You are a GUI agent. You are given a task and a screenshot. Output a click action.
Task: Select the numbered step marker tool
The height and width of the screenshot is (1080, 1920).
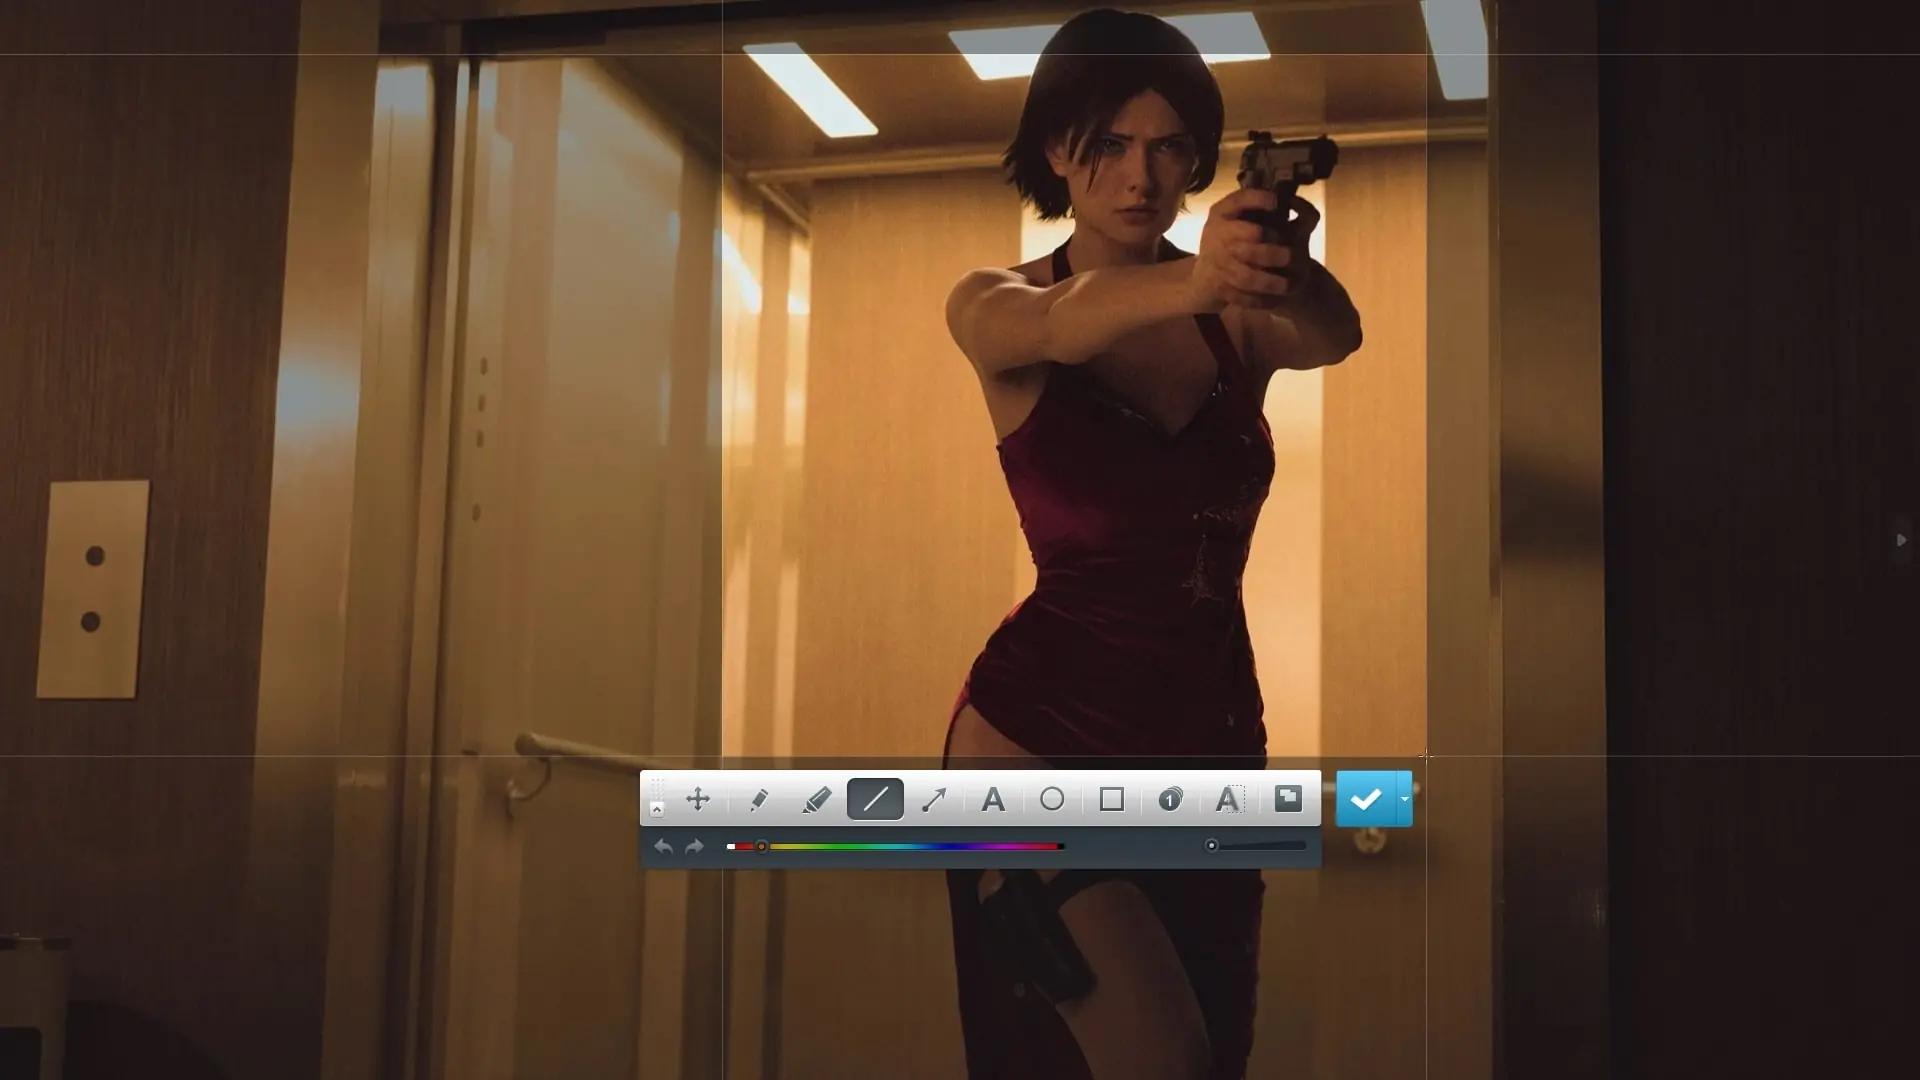pyautogui.click(x=1170, y=799)
